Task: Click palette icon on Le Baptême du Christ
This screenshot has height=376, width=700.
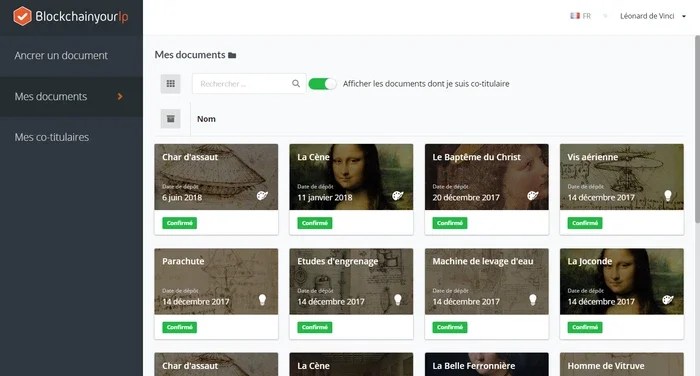Action: coord(533,196)
